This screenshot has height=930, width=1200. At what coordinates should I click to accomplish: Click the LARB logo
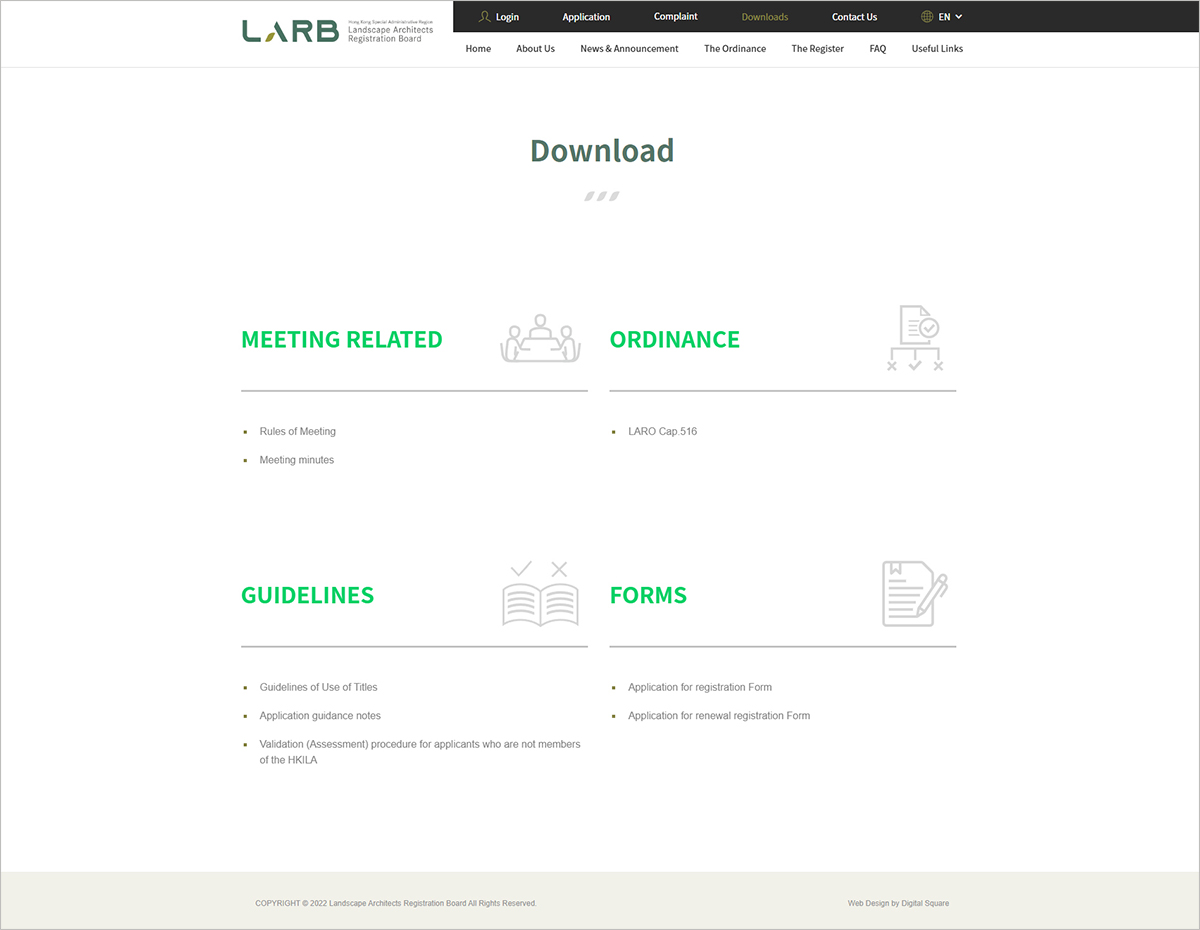(x=338, y=31)
